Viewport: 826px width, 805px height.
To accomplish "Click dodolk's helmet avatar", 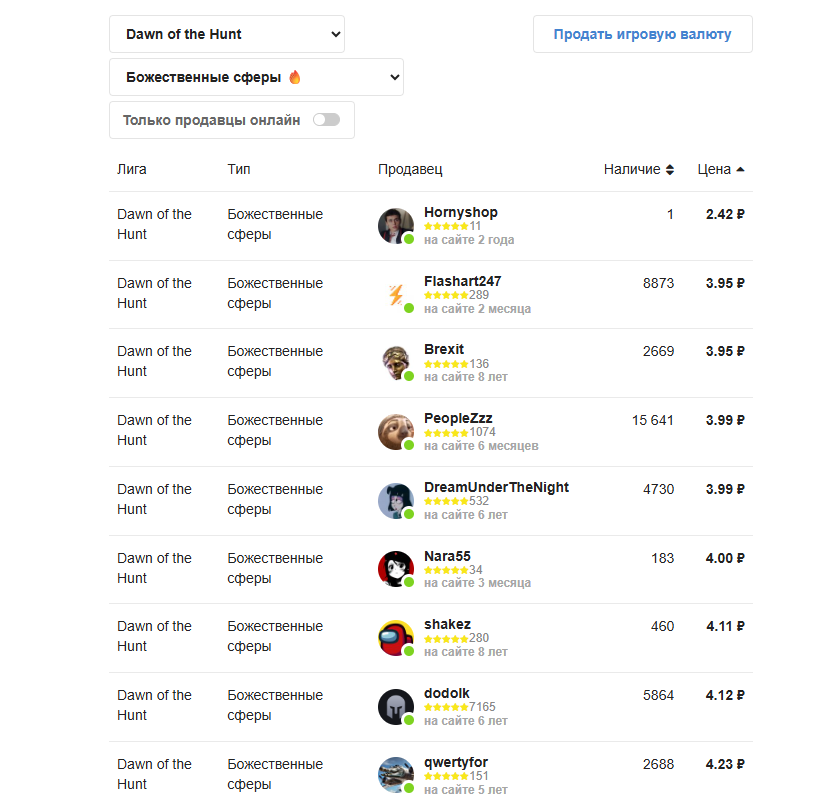I will click(395, 707).
